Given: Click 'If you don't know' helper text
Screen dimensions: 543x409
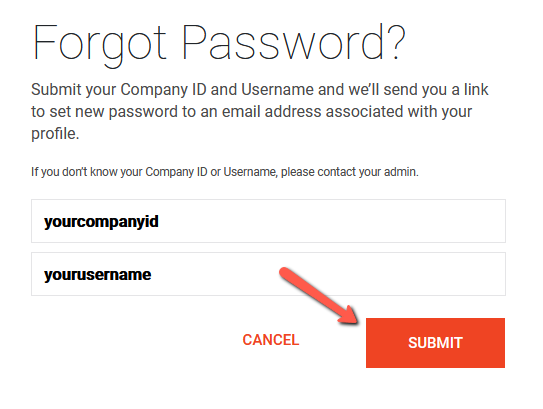Looking at the screenshot, I should tap(74, 172).
